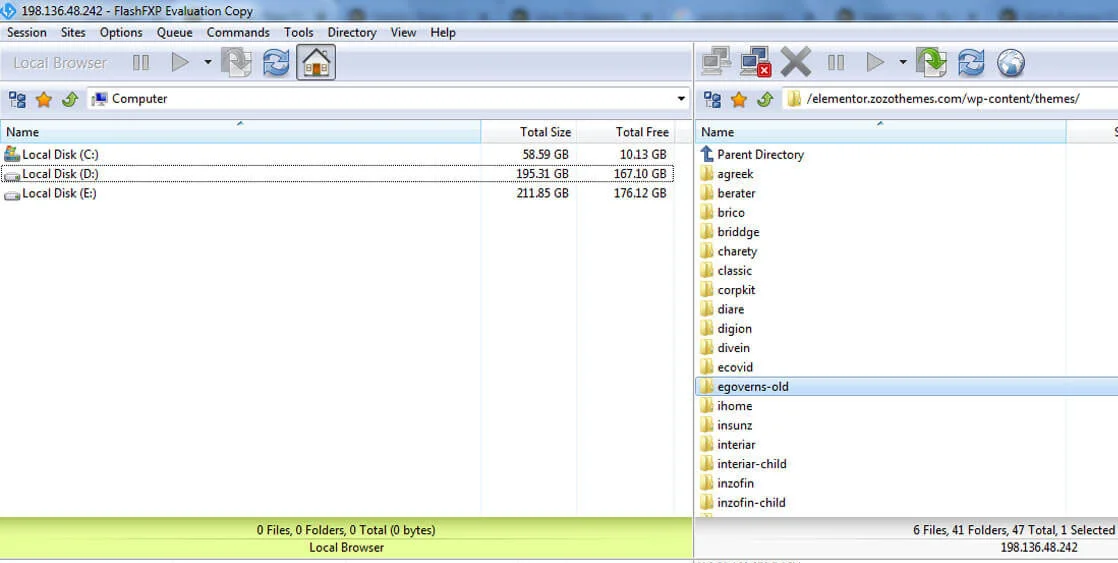The height and width of the screenshot is (563, 1118).
Task: Click the Parent Directory entry
Action: click(760, 155)
